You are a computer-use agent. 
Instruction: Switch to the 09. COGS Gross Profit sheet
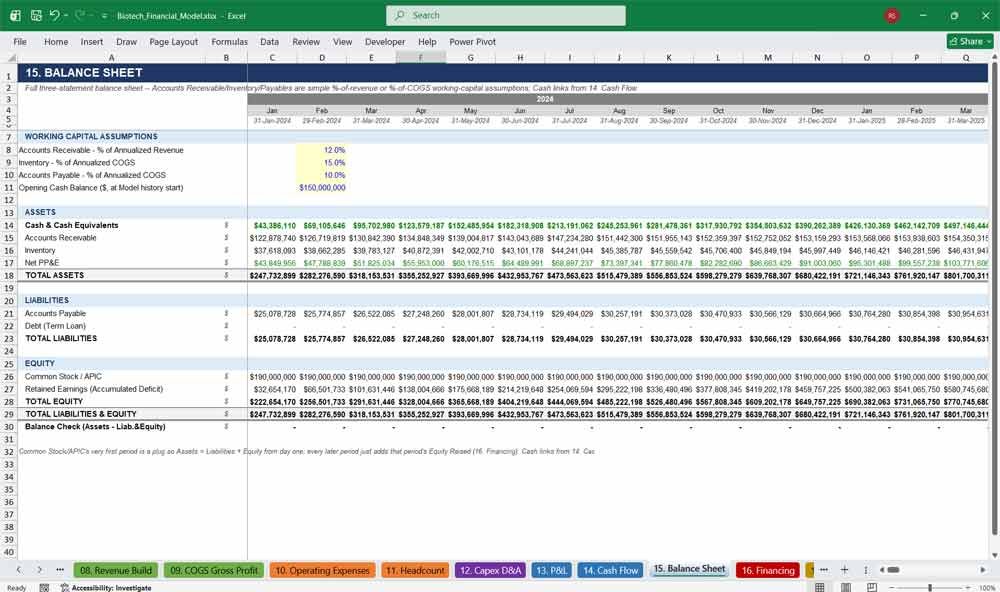coord(214,570)
